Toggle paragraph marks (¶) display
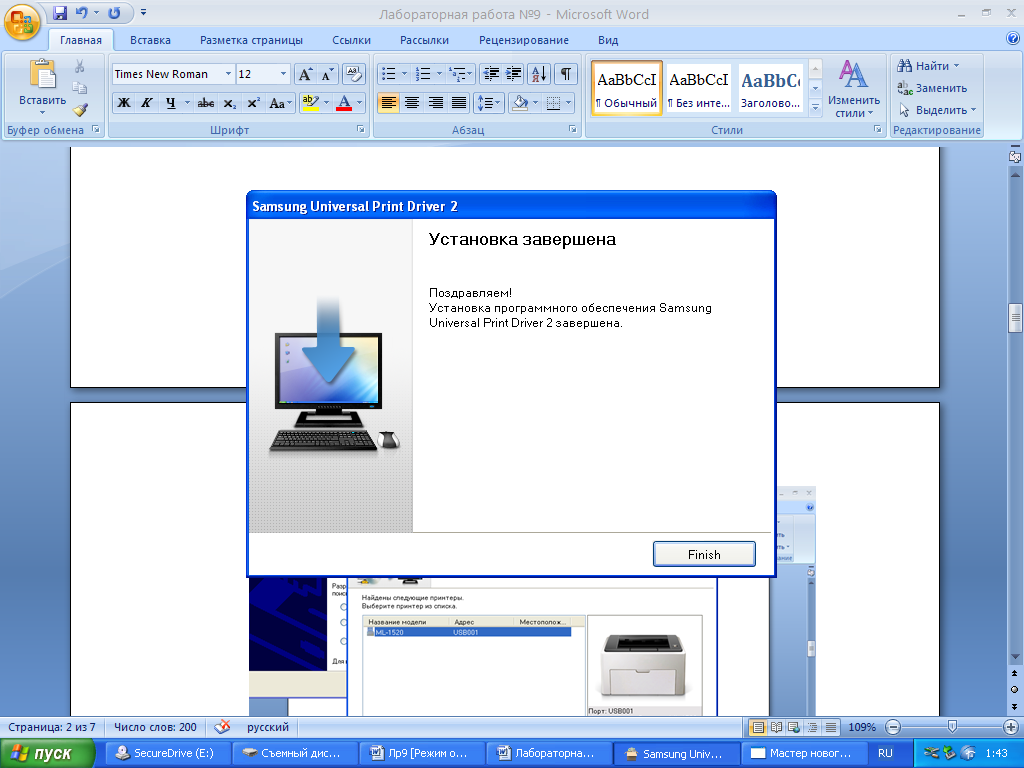This screenshot has height=768, width=1024. [566, 74]
